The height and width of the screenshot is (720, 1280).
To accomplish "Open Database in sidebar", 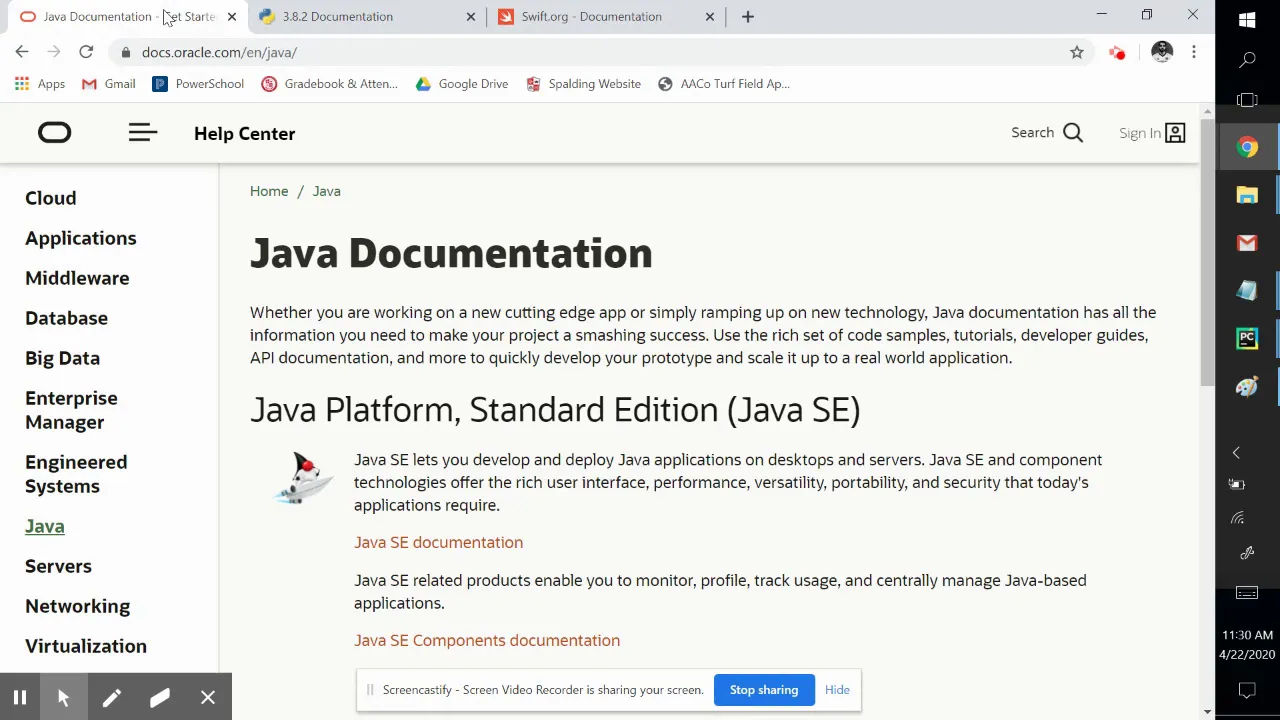I will click(66, 318).
